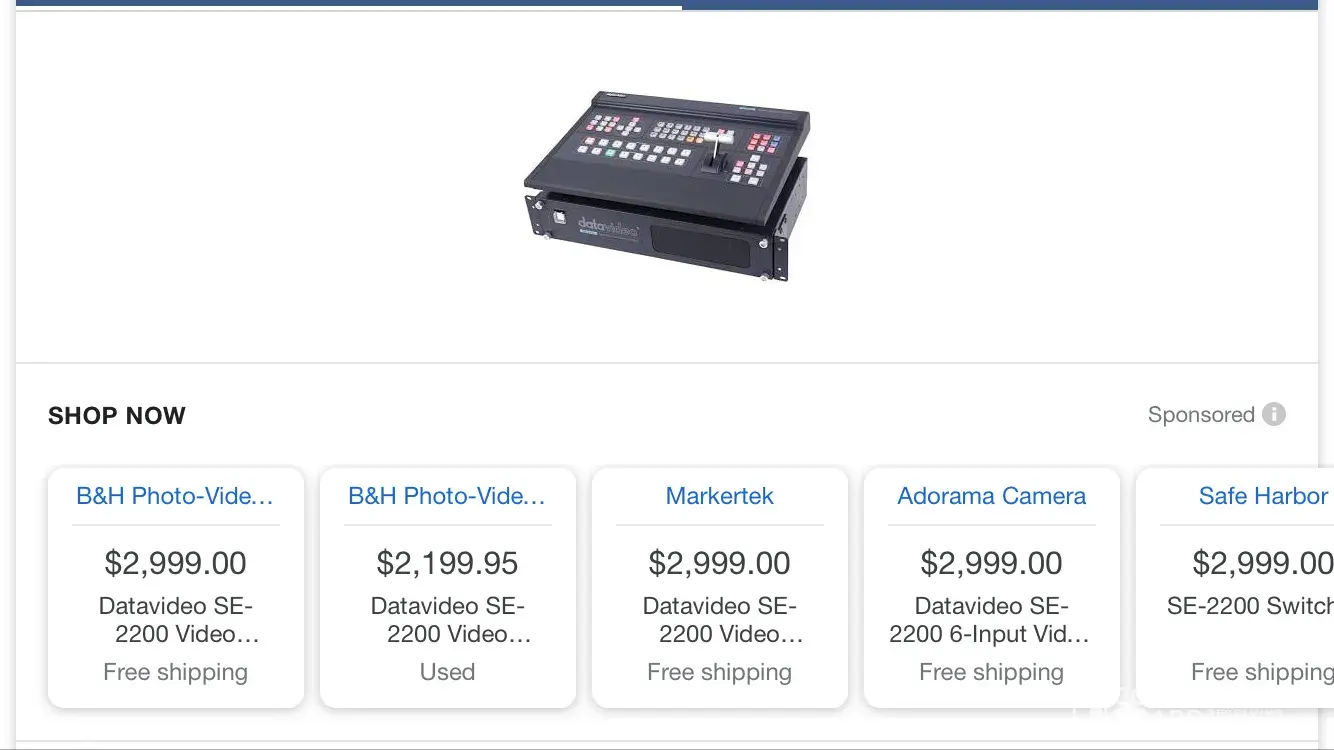Open the Datavideo switcher product image
Screen dimensions: 1334x750
667,186
